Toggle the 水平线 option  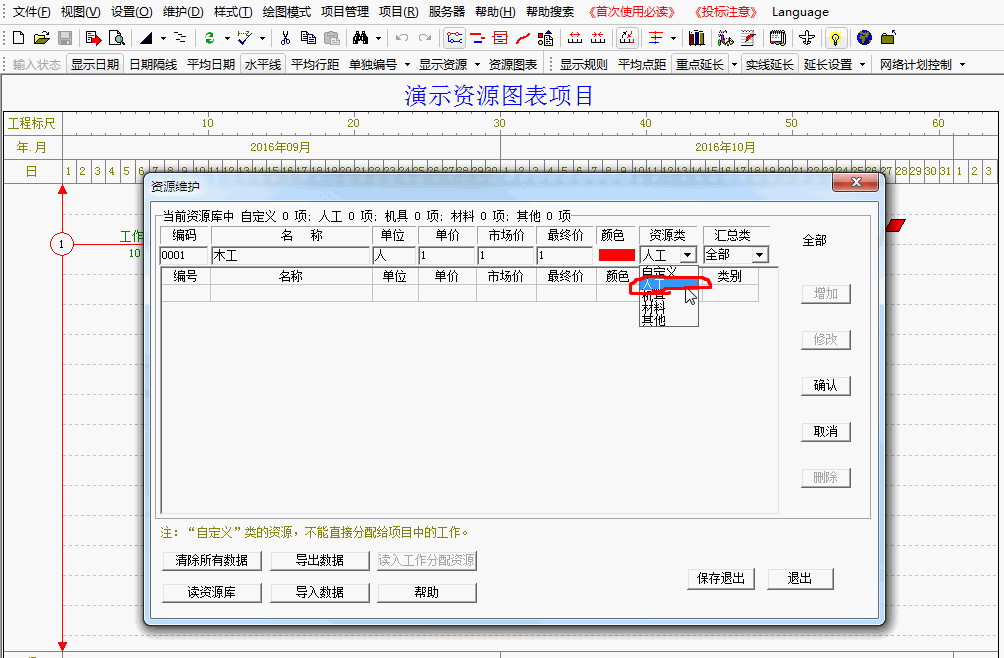point(263,64)
